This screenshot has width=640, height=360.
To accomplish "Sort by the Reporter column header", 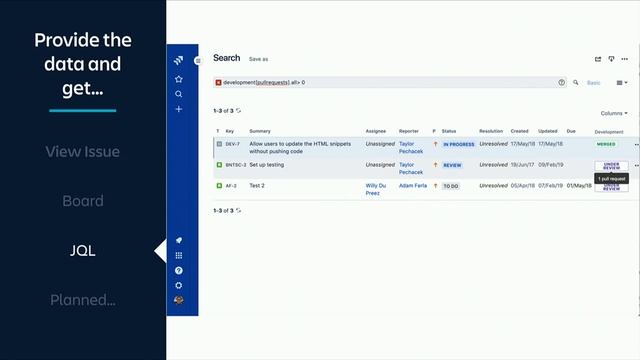I will (409, 131).
